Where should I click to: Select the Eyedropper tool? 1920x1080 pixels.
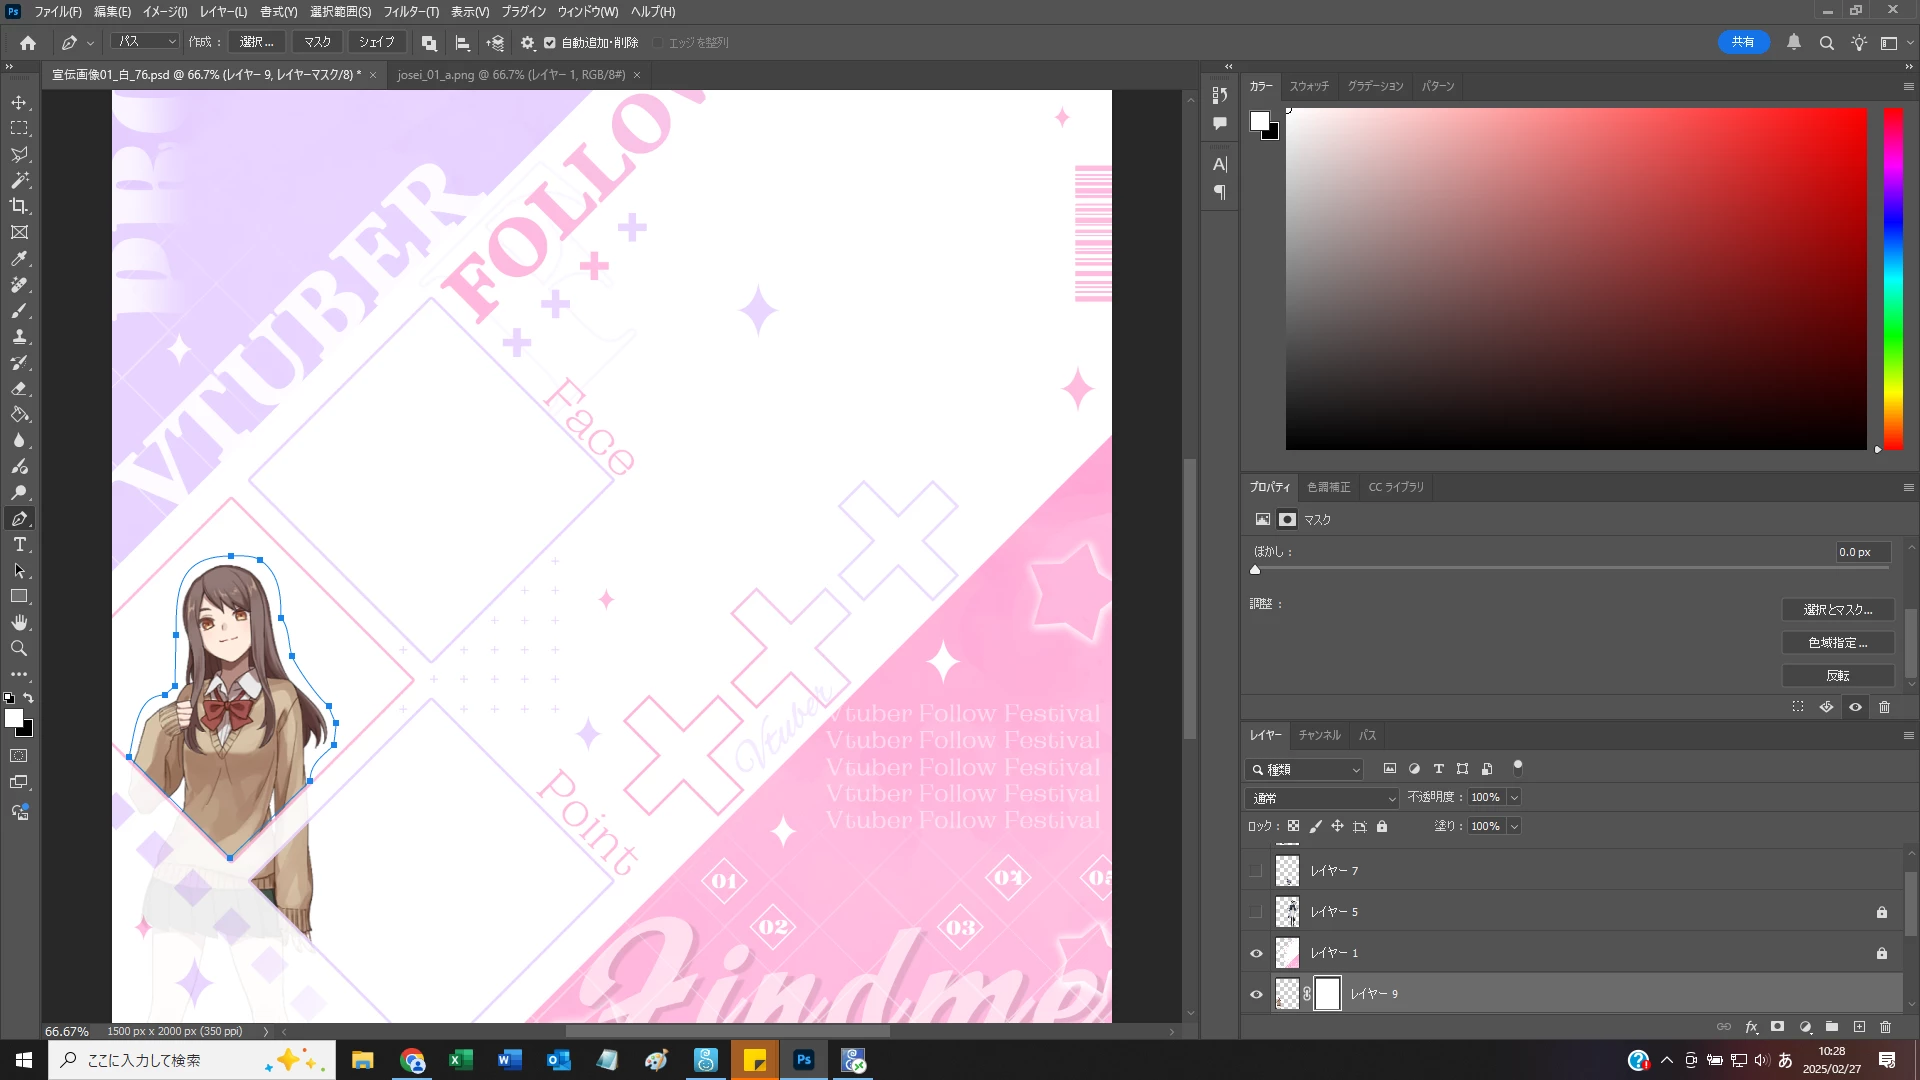(19, 259)
